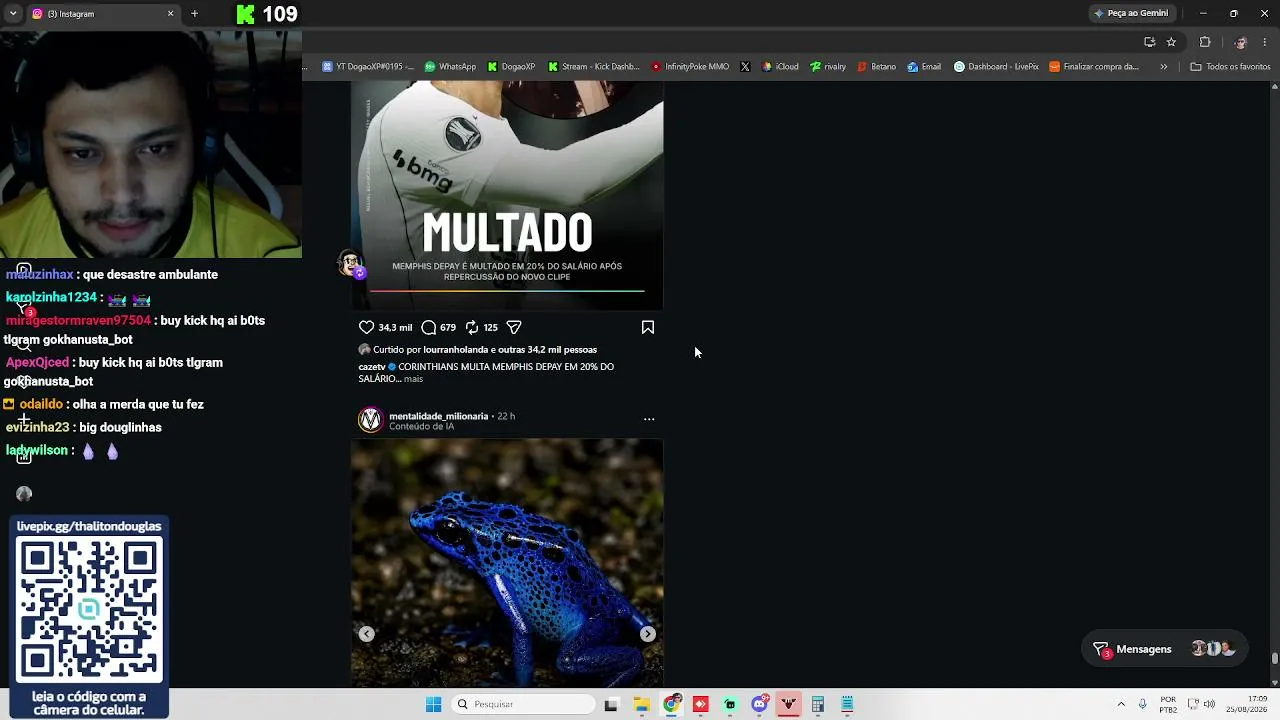Show hidden system tray icons
Screen dimensions: 1280x720
pos(1121,704)
